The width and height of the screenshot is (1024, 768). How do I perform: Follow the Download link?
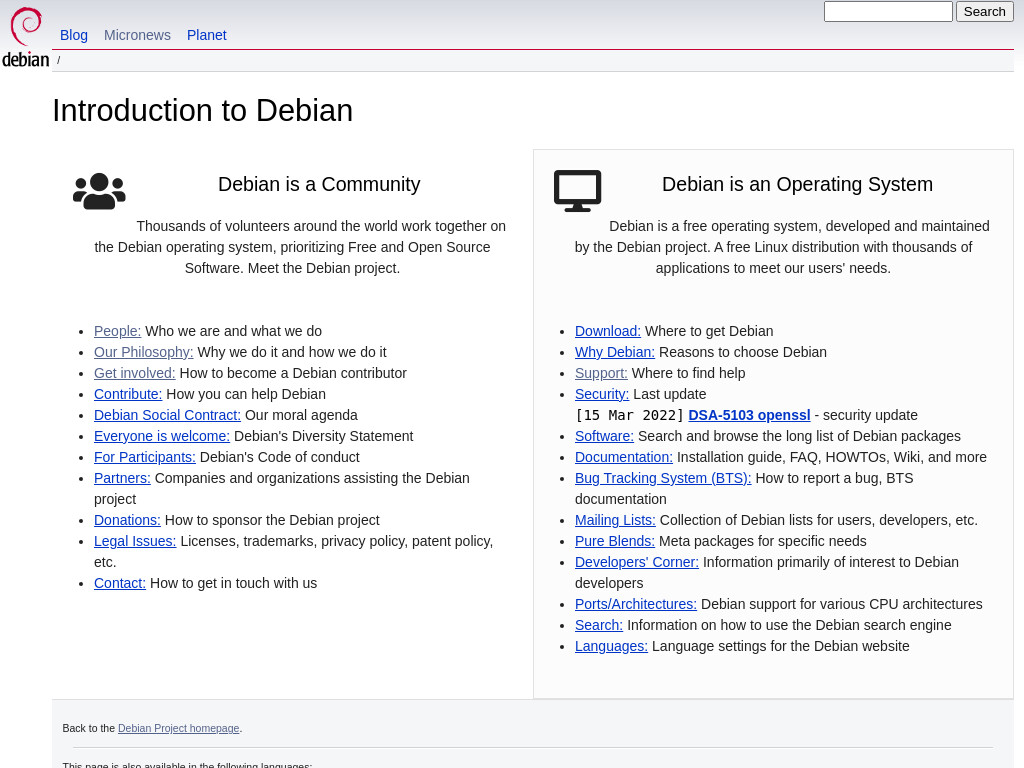(x=607, y=331)
